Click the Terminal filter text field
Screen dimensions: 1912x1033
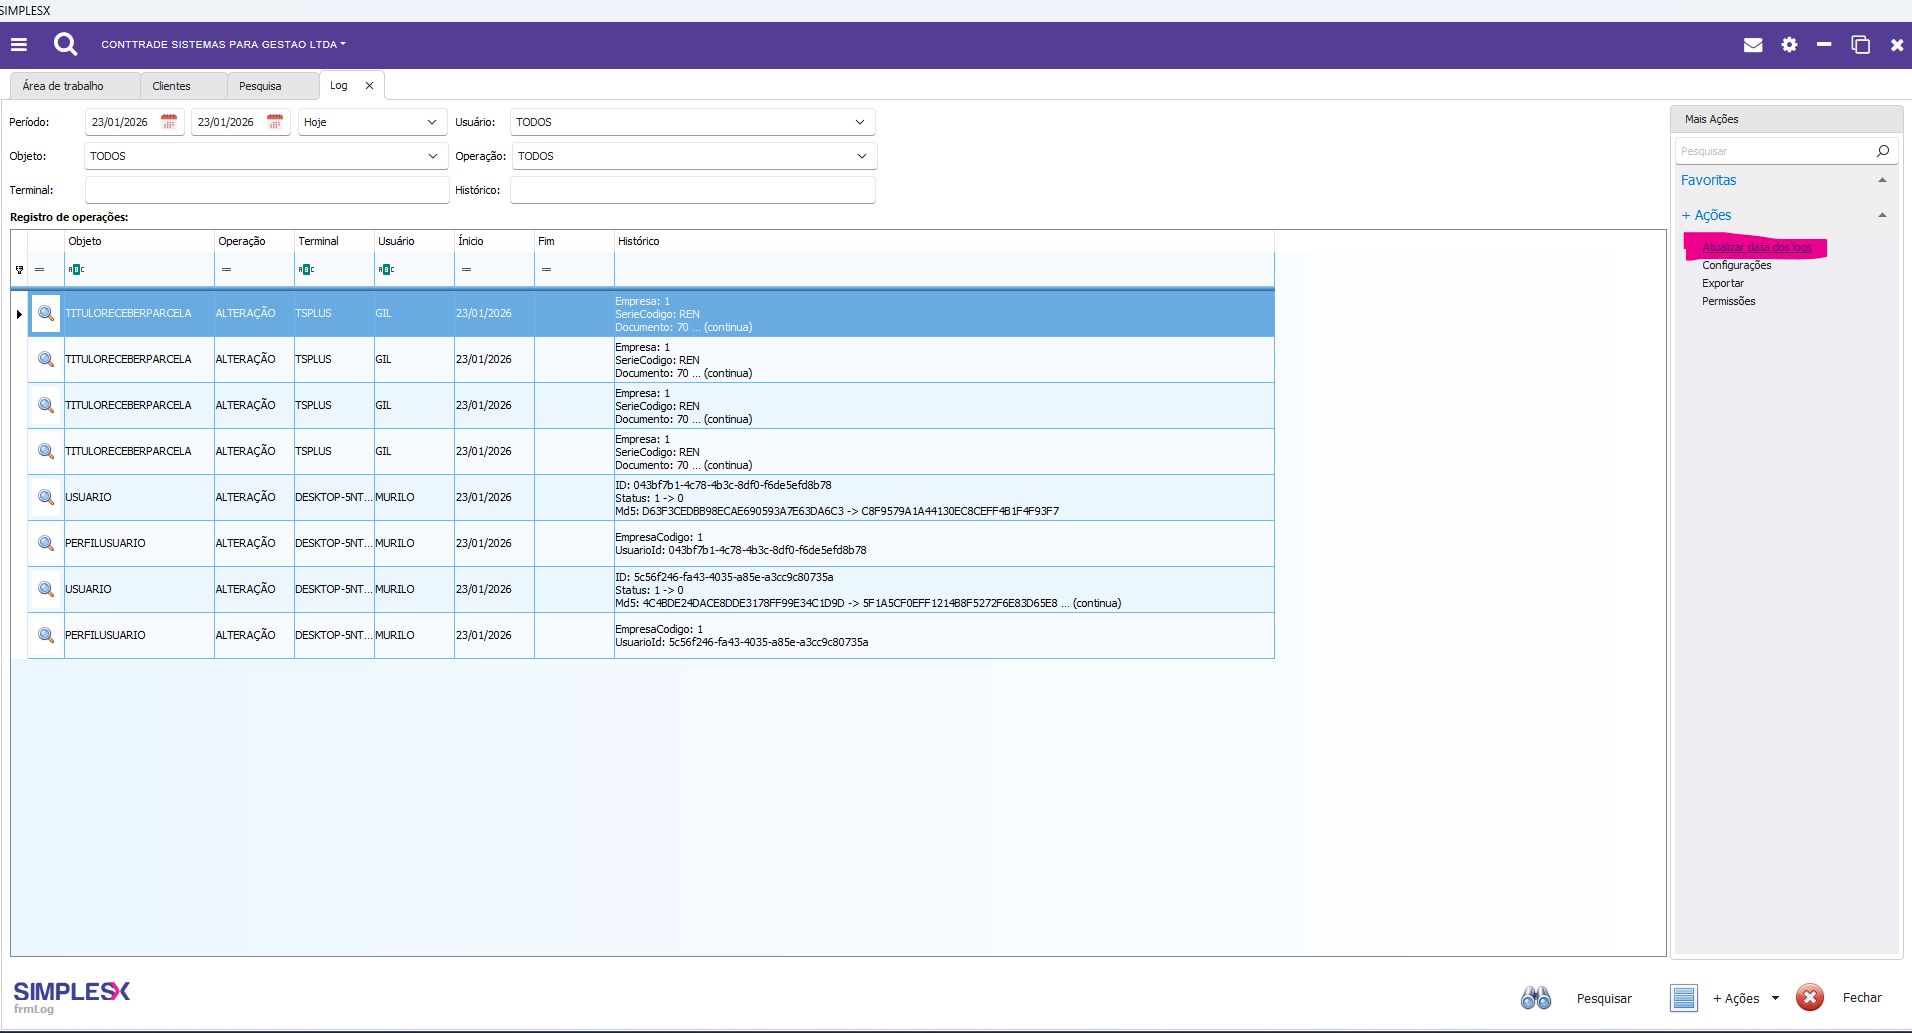point(267,190)
